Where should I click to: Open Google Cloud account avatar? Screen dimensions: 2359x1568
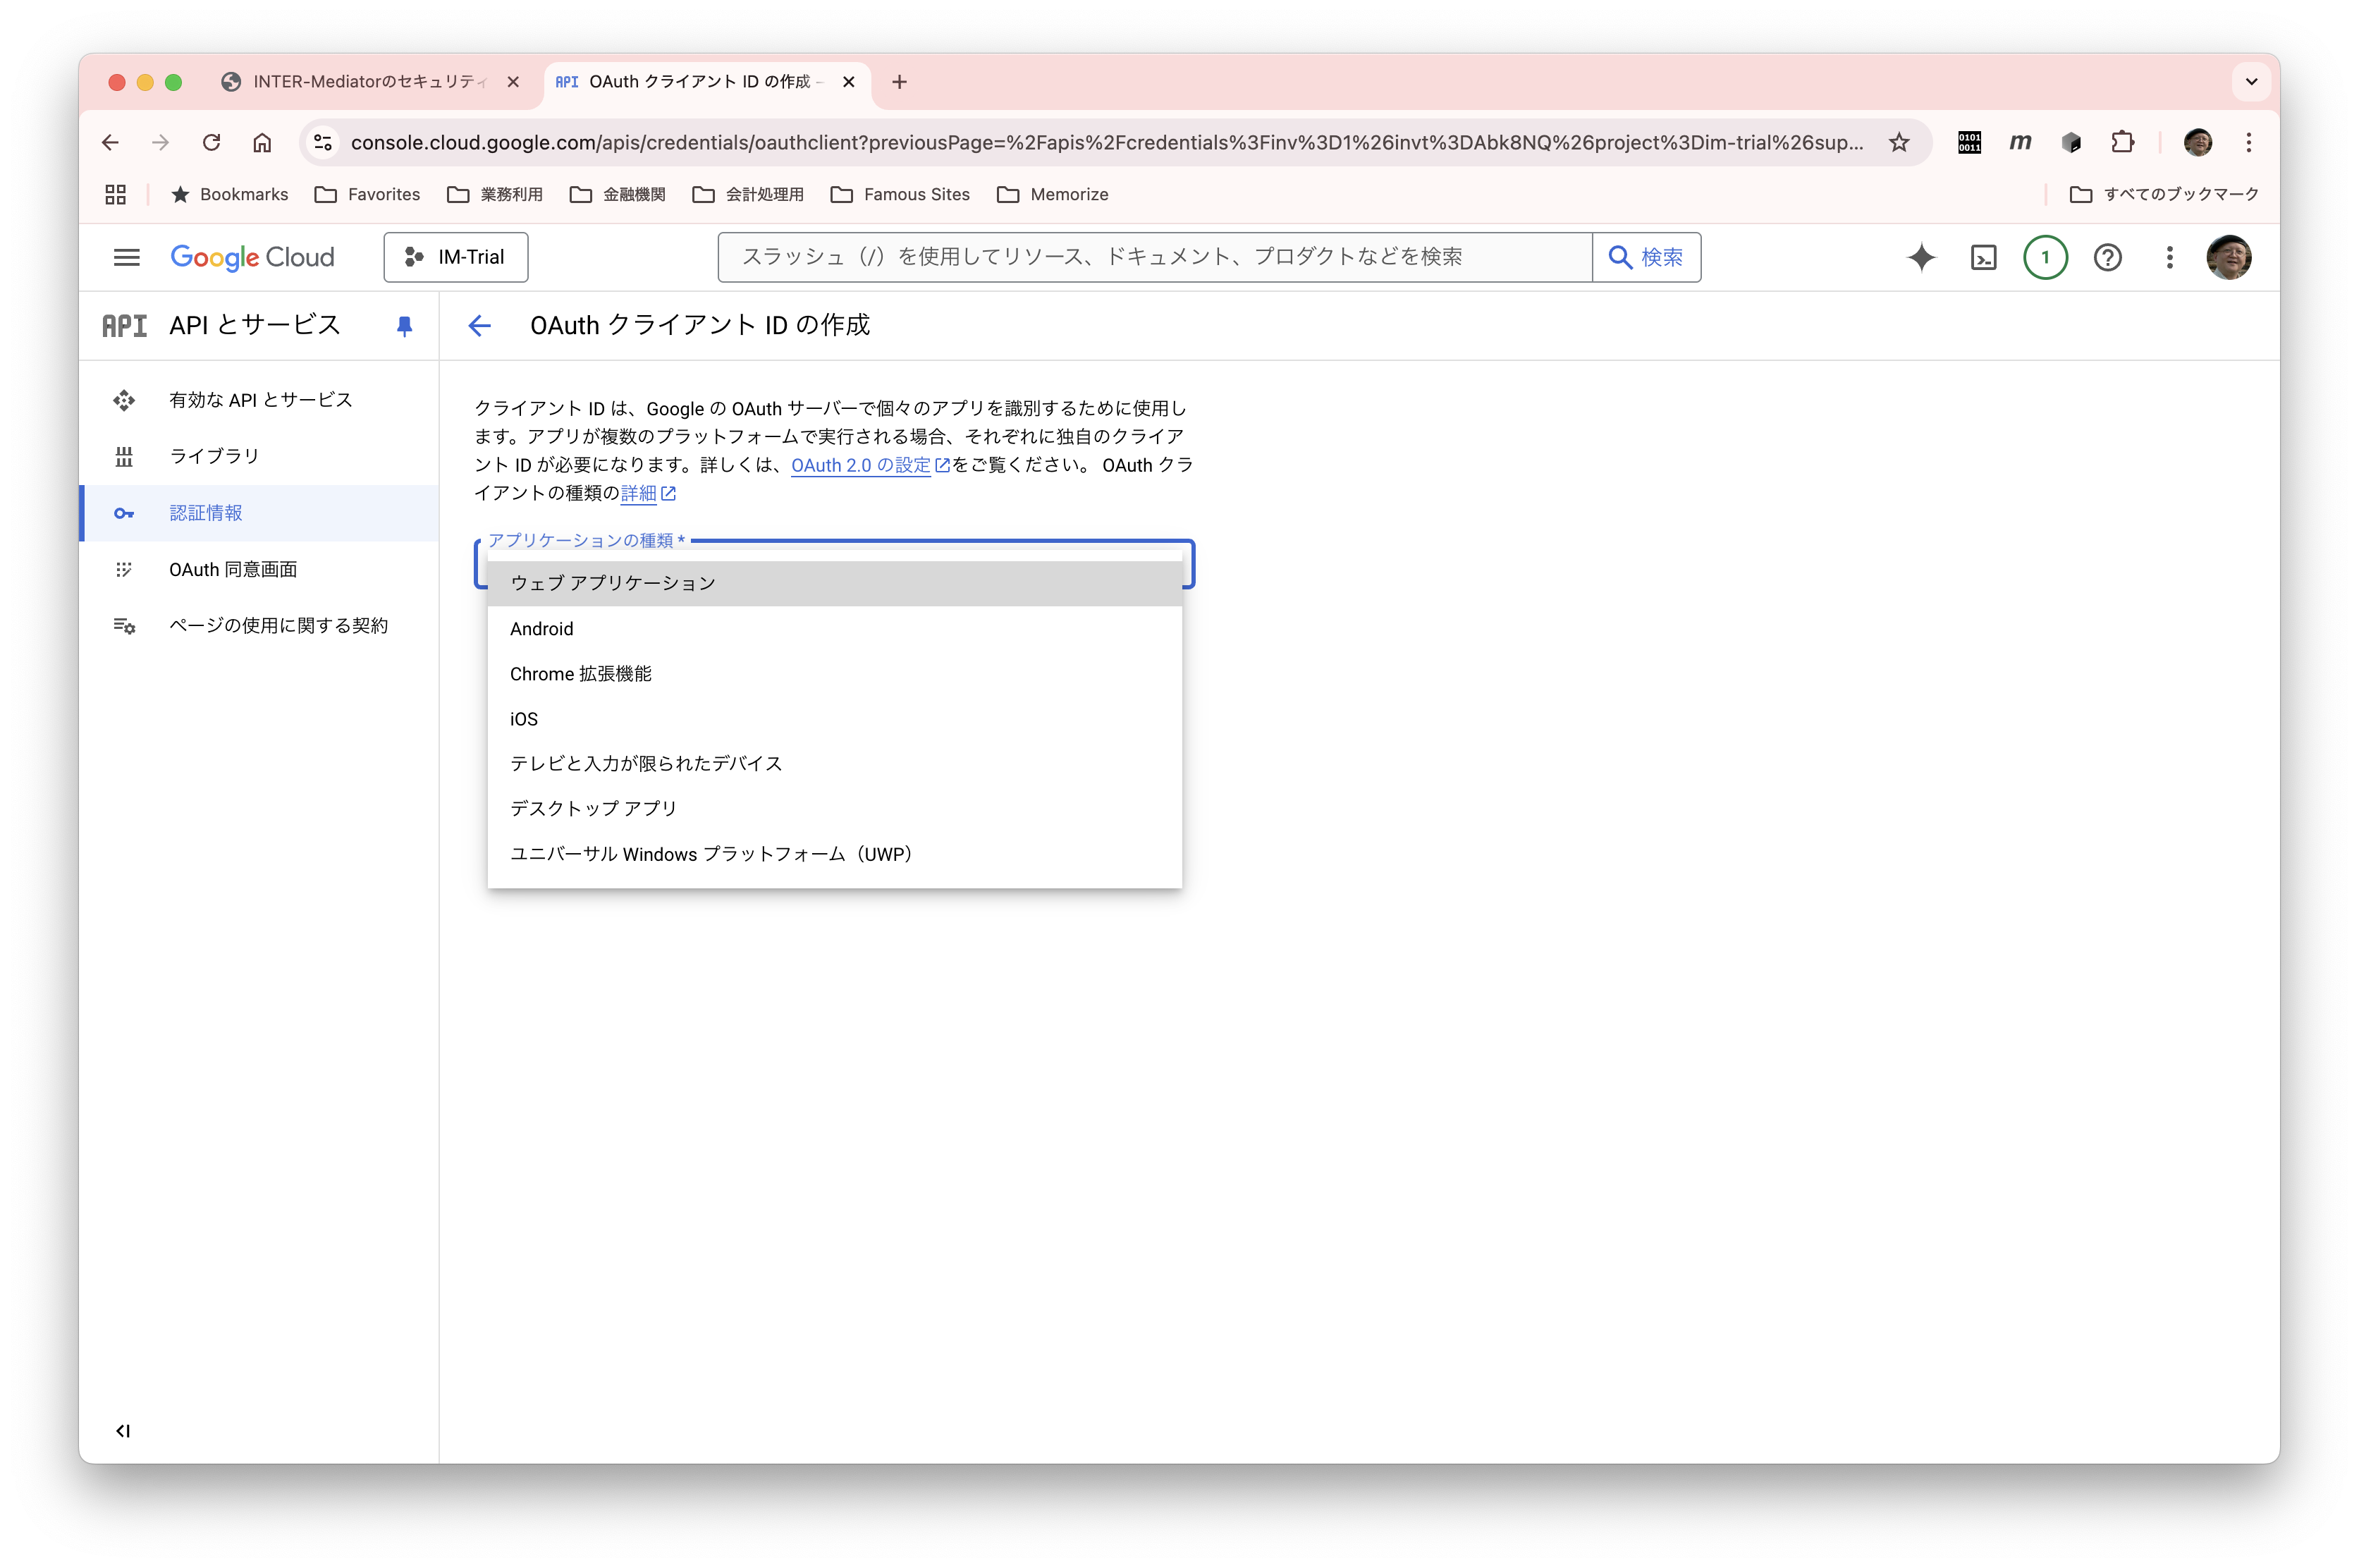(x=2228, y=257)
